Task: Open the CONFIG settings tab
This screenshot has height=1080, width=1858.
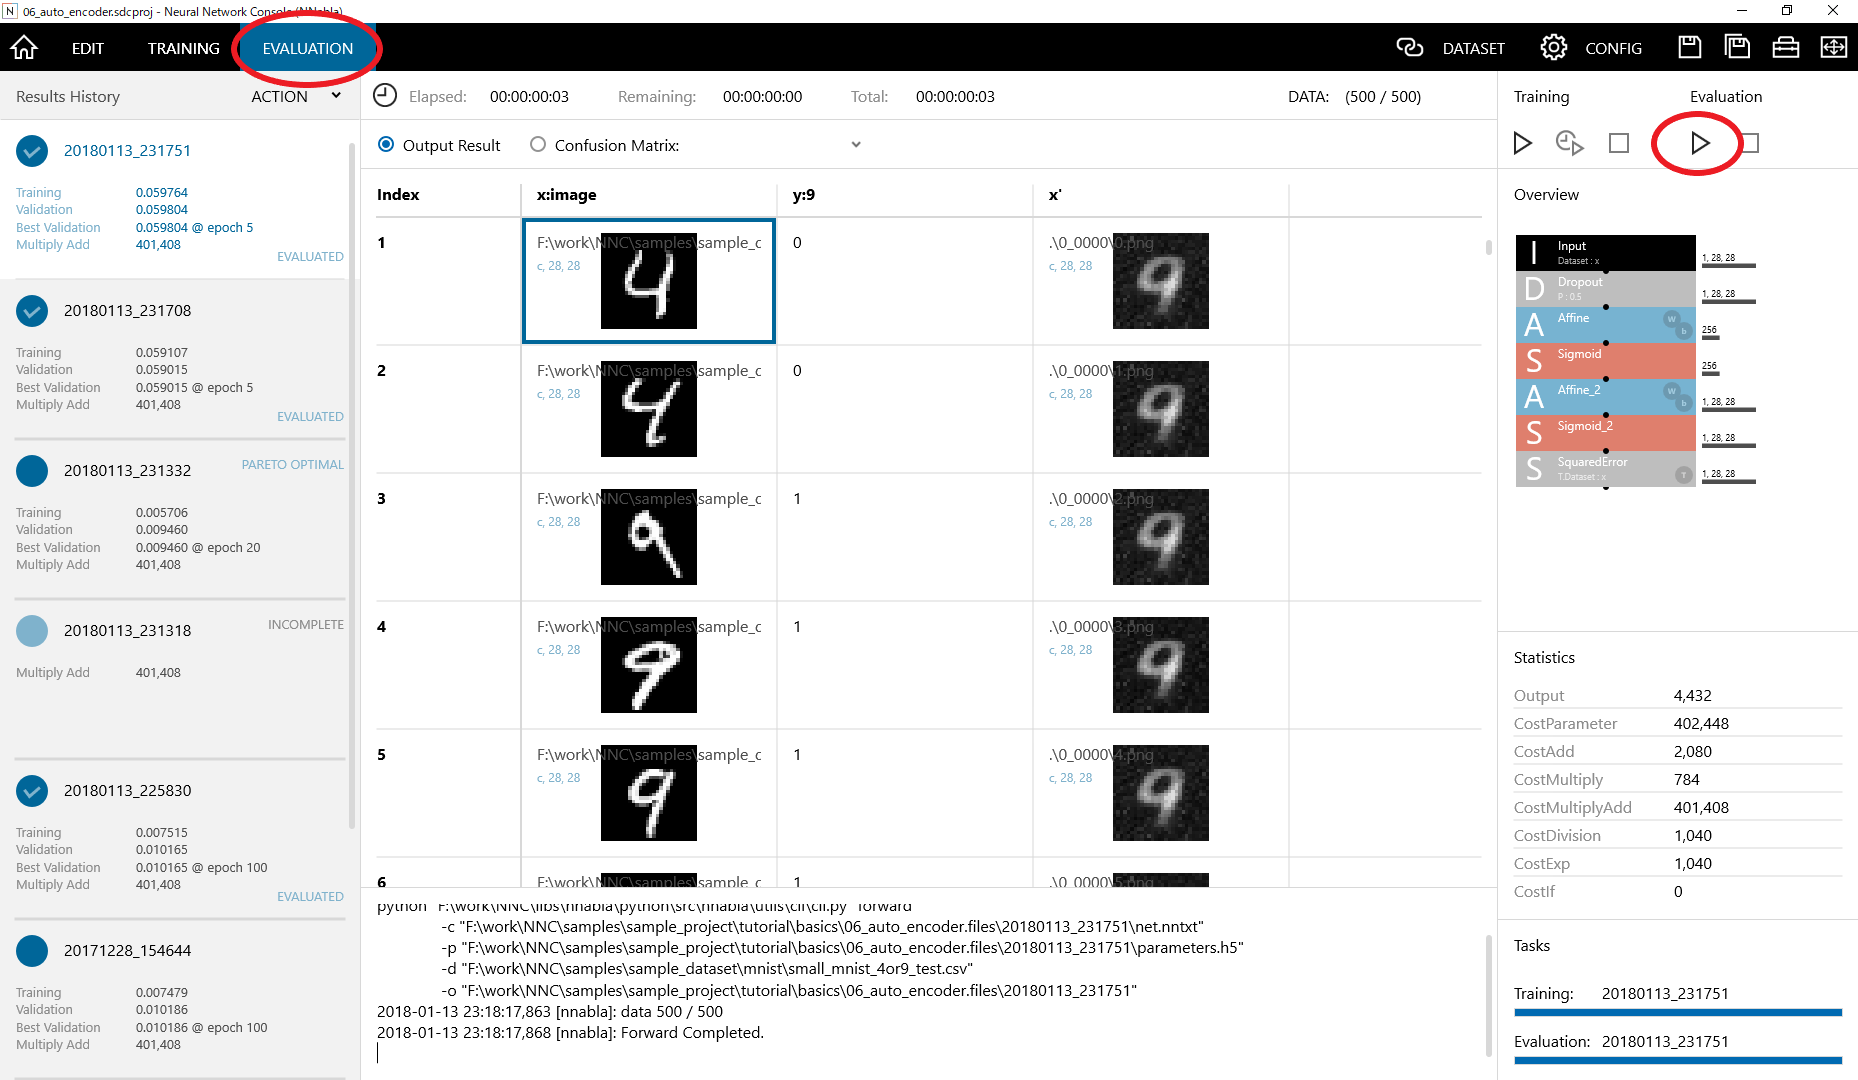Action: [1613, 48]
